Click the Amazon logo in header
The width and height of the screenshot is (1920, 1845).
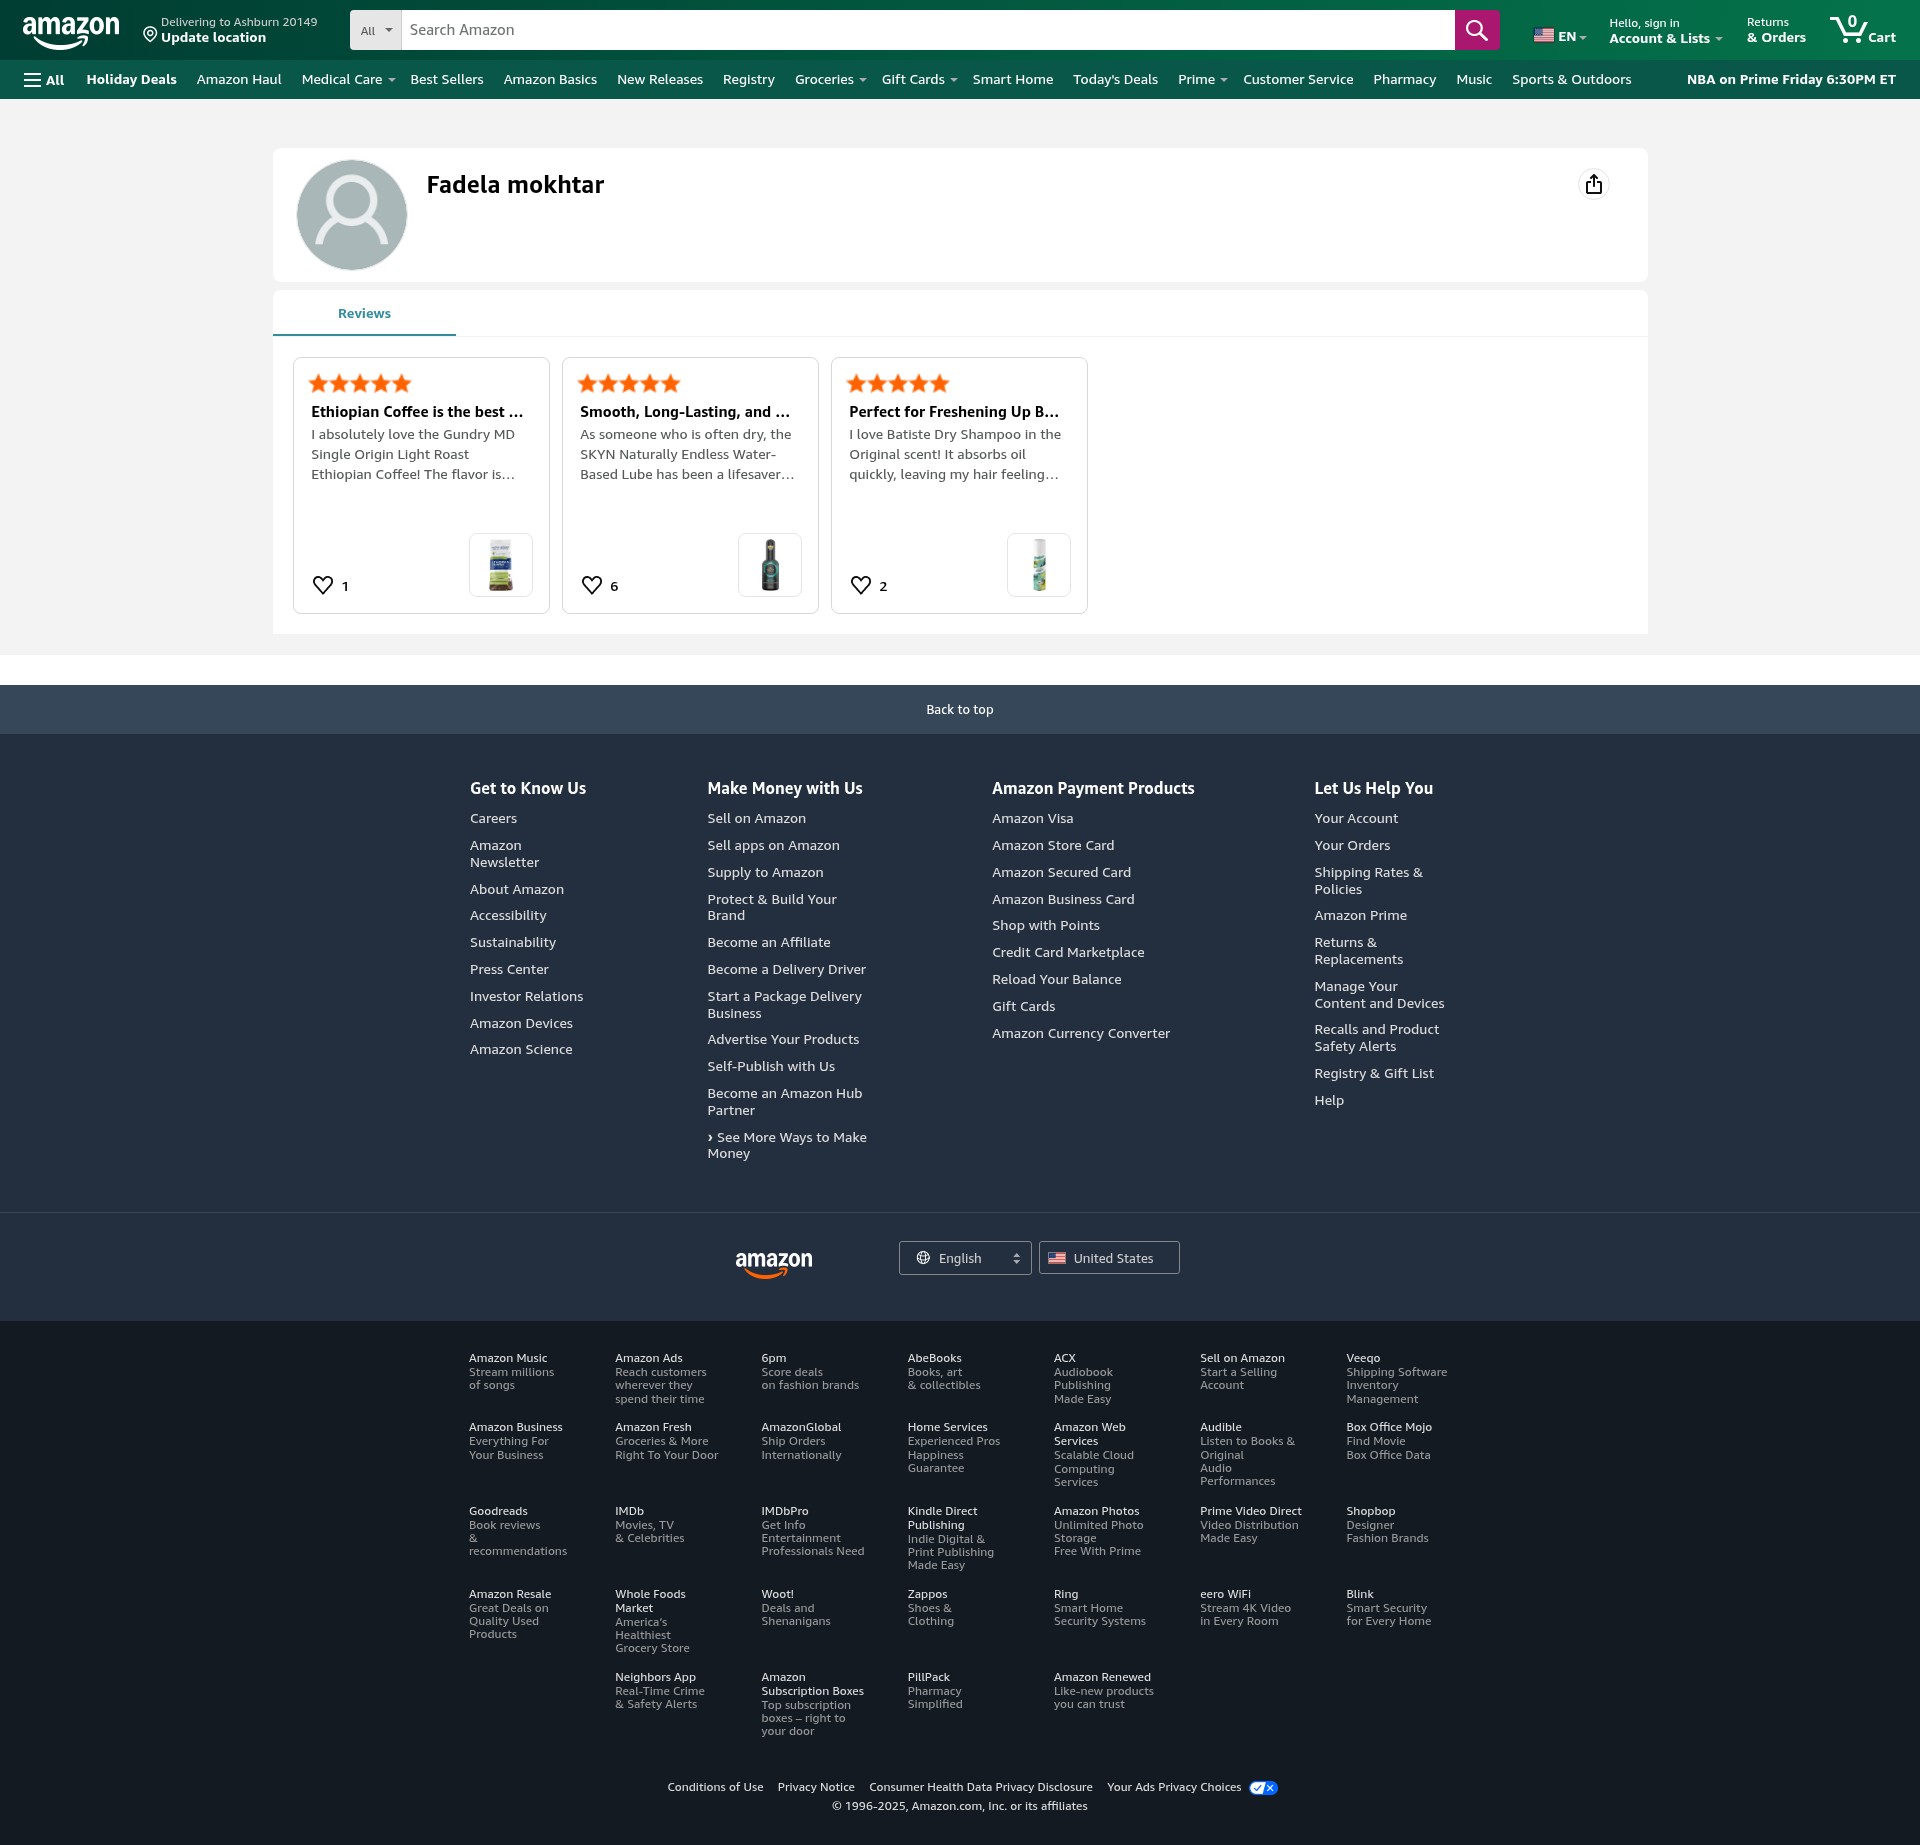[71, 31]
